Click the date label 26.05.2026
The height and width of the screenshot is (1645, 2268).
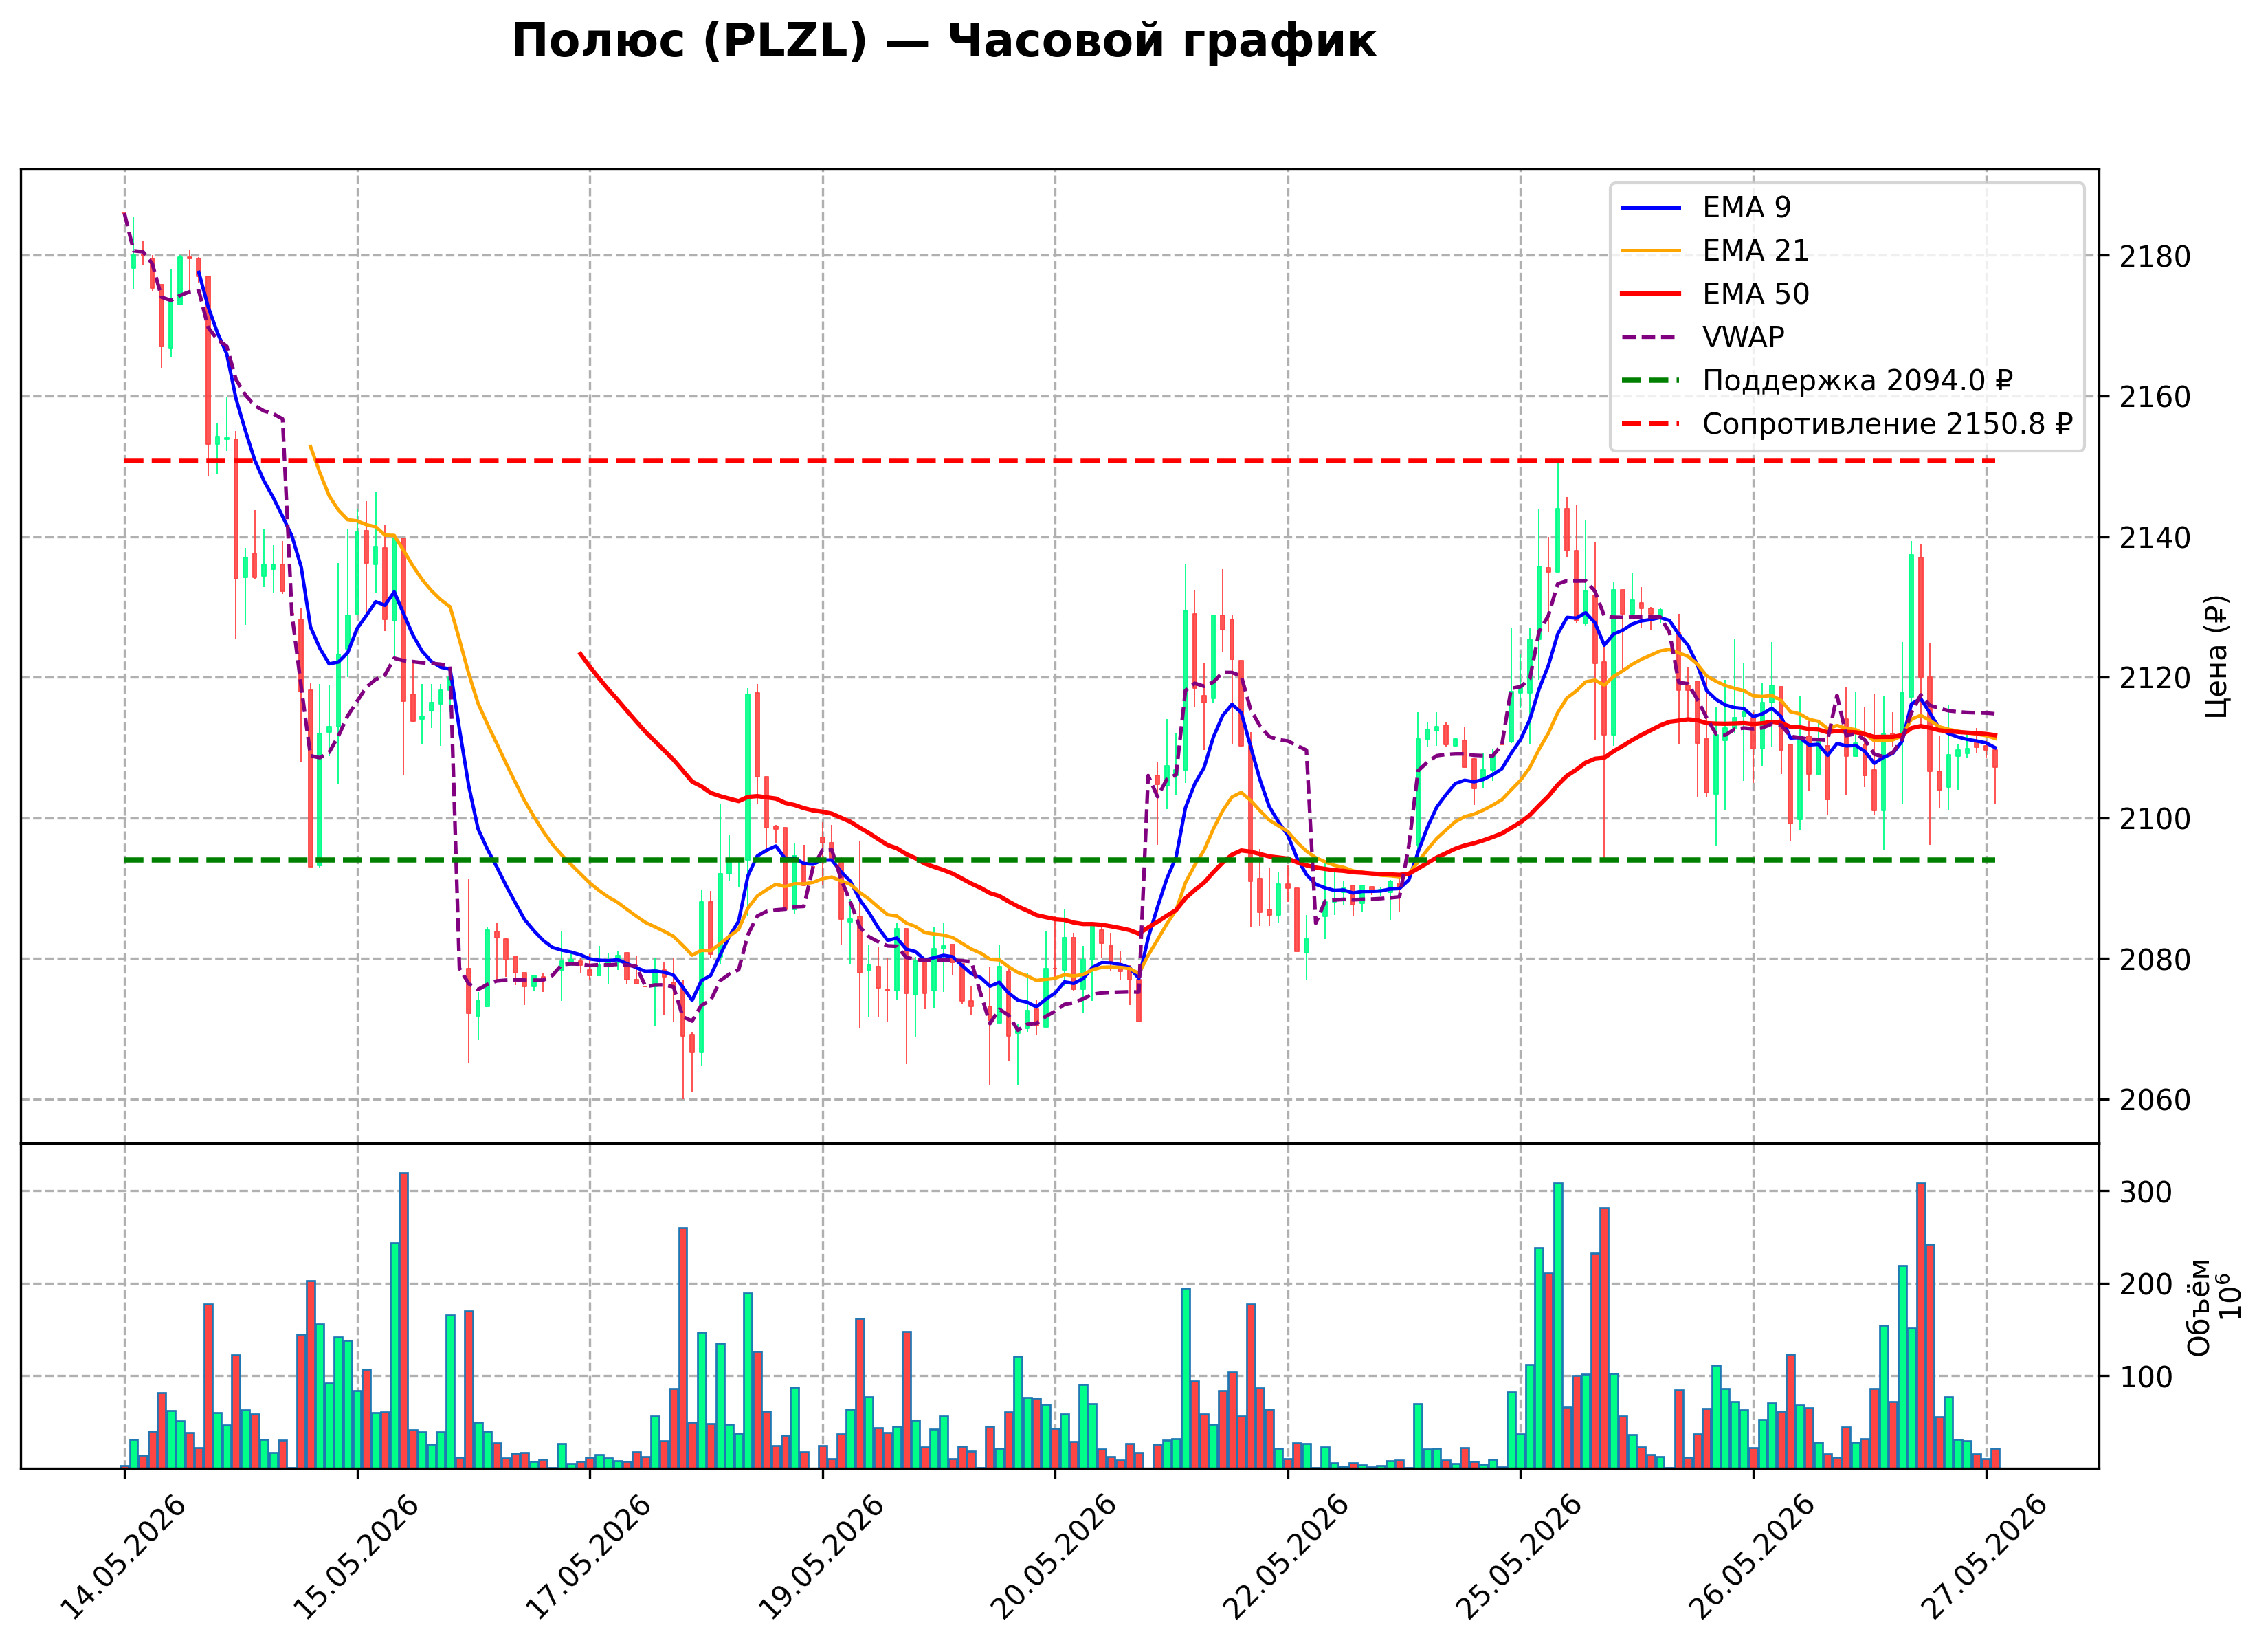(x=1751, y=1557)
